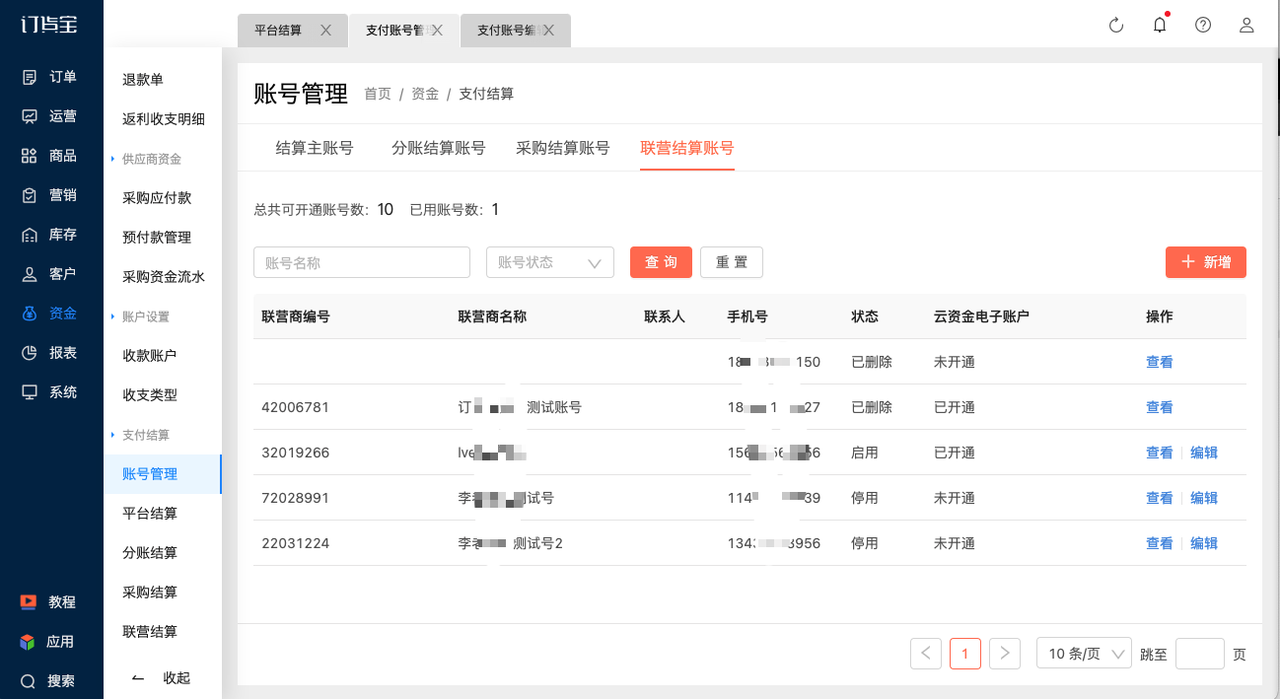Open the user profile icon
The width and height of the screenshot is (1280, 699).
pos(1247,25)
